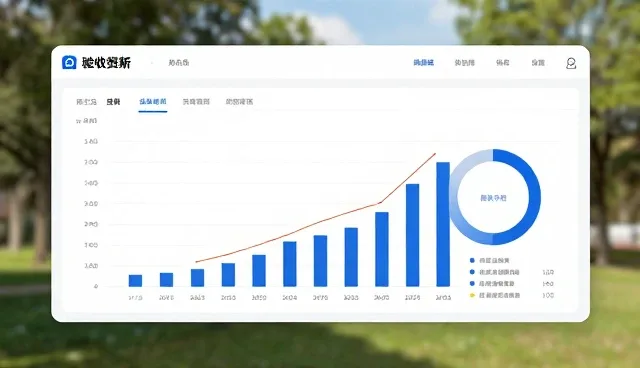This screenshot has height=368, width=640.
Task: Select the second-to-last header navigation item
Action: [x=502, y=63]
